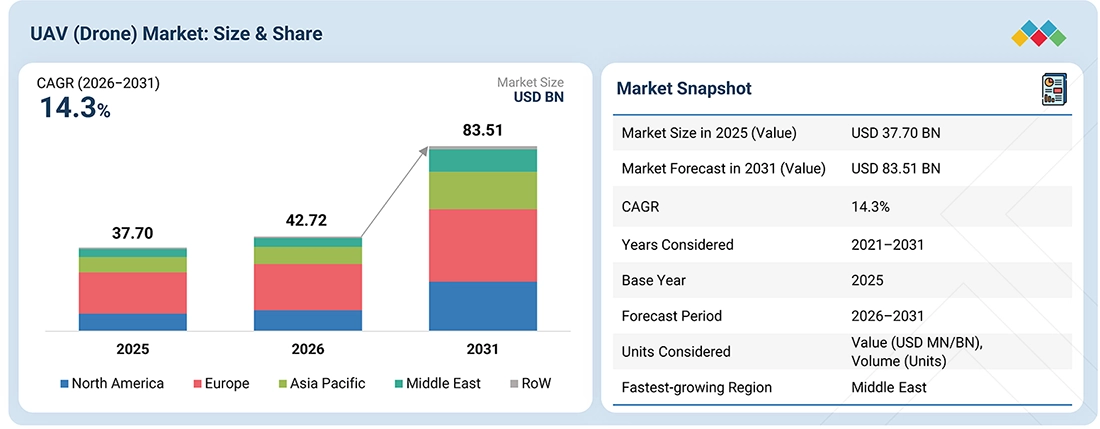Image resolution: width=1100 pixels, height=429 pixels.
Task: Click the '2025' axis label
Action: 132,350
